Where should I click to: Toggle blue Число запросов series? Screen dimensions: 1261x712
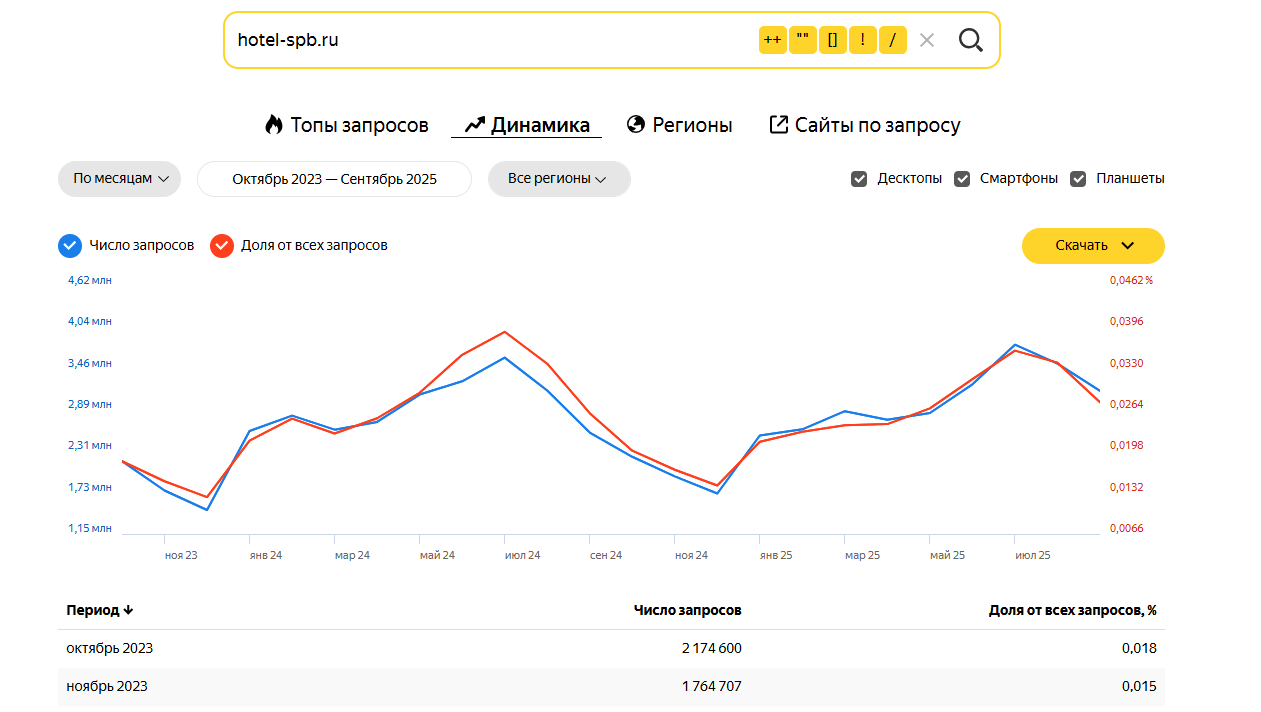click(69, 245)
